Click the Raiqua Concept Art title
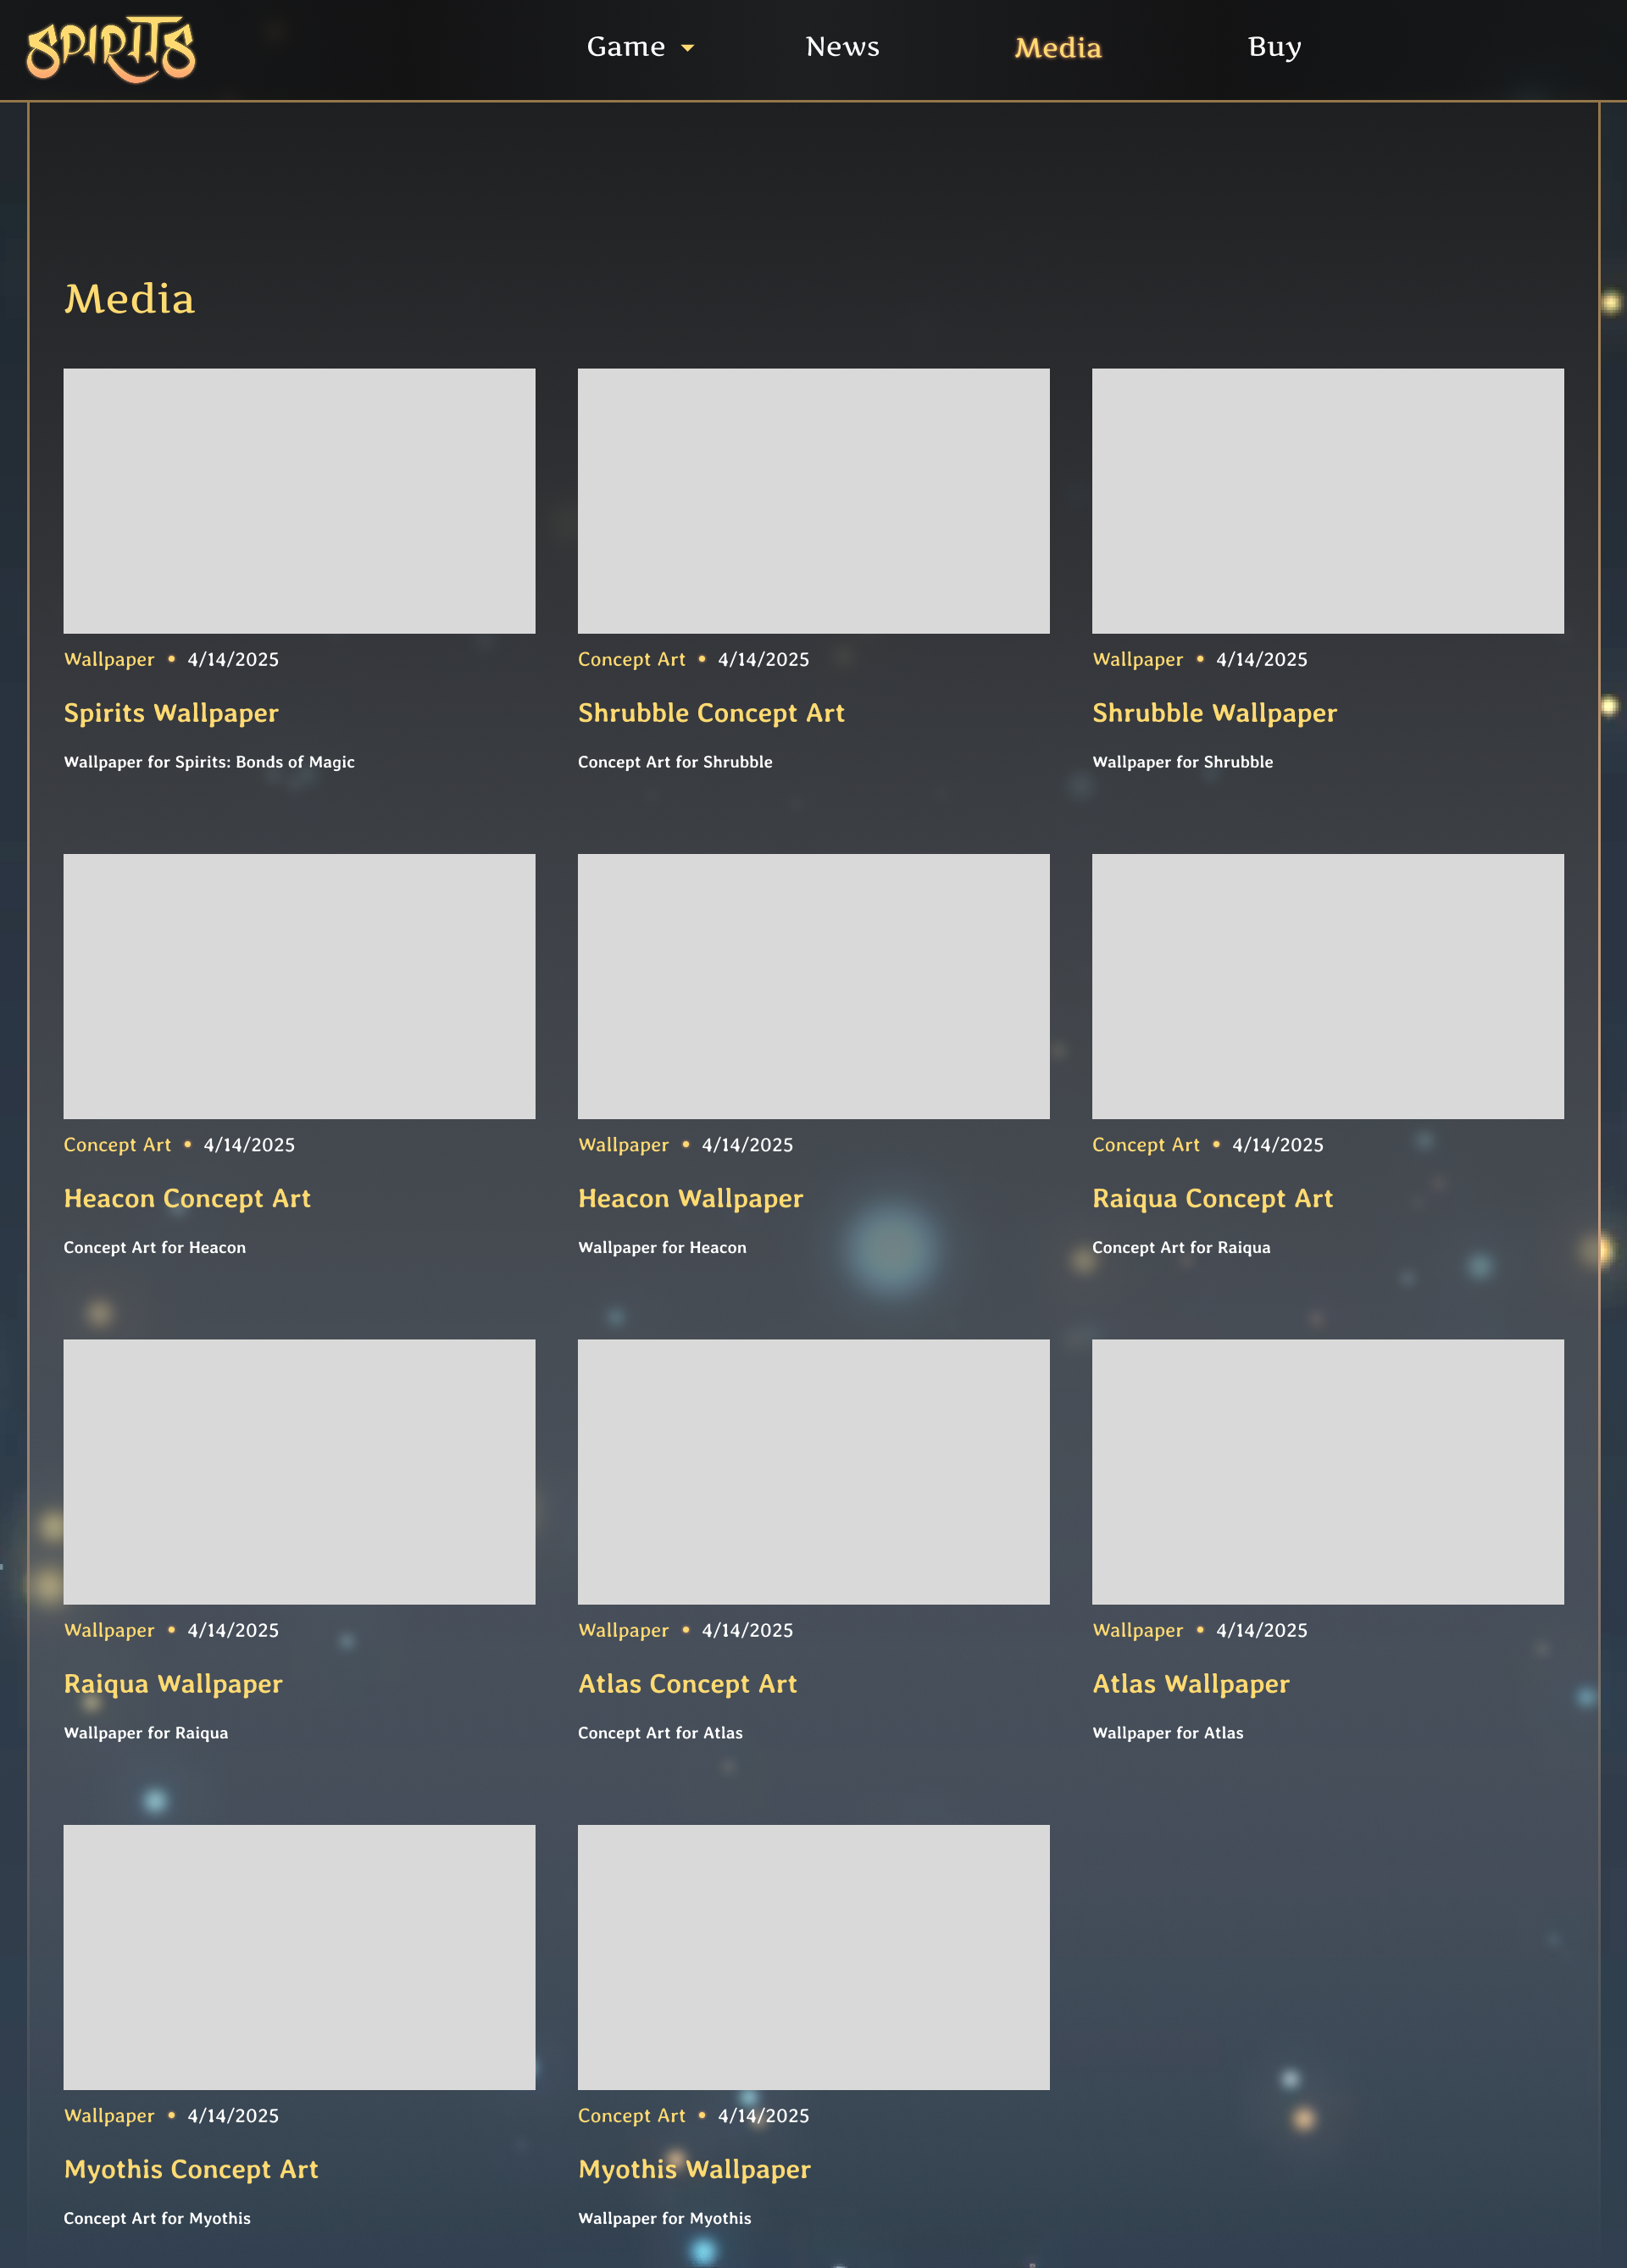This screenshot has width=1627, height=2268. 1212,1199
